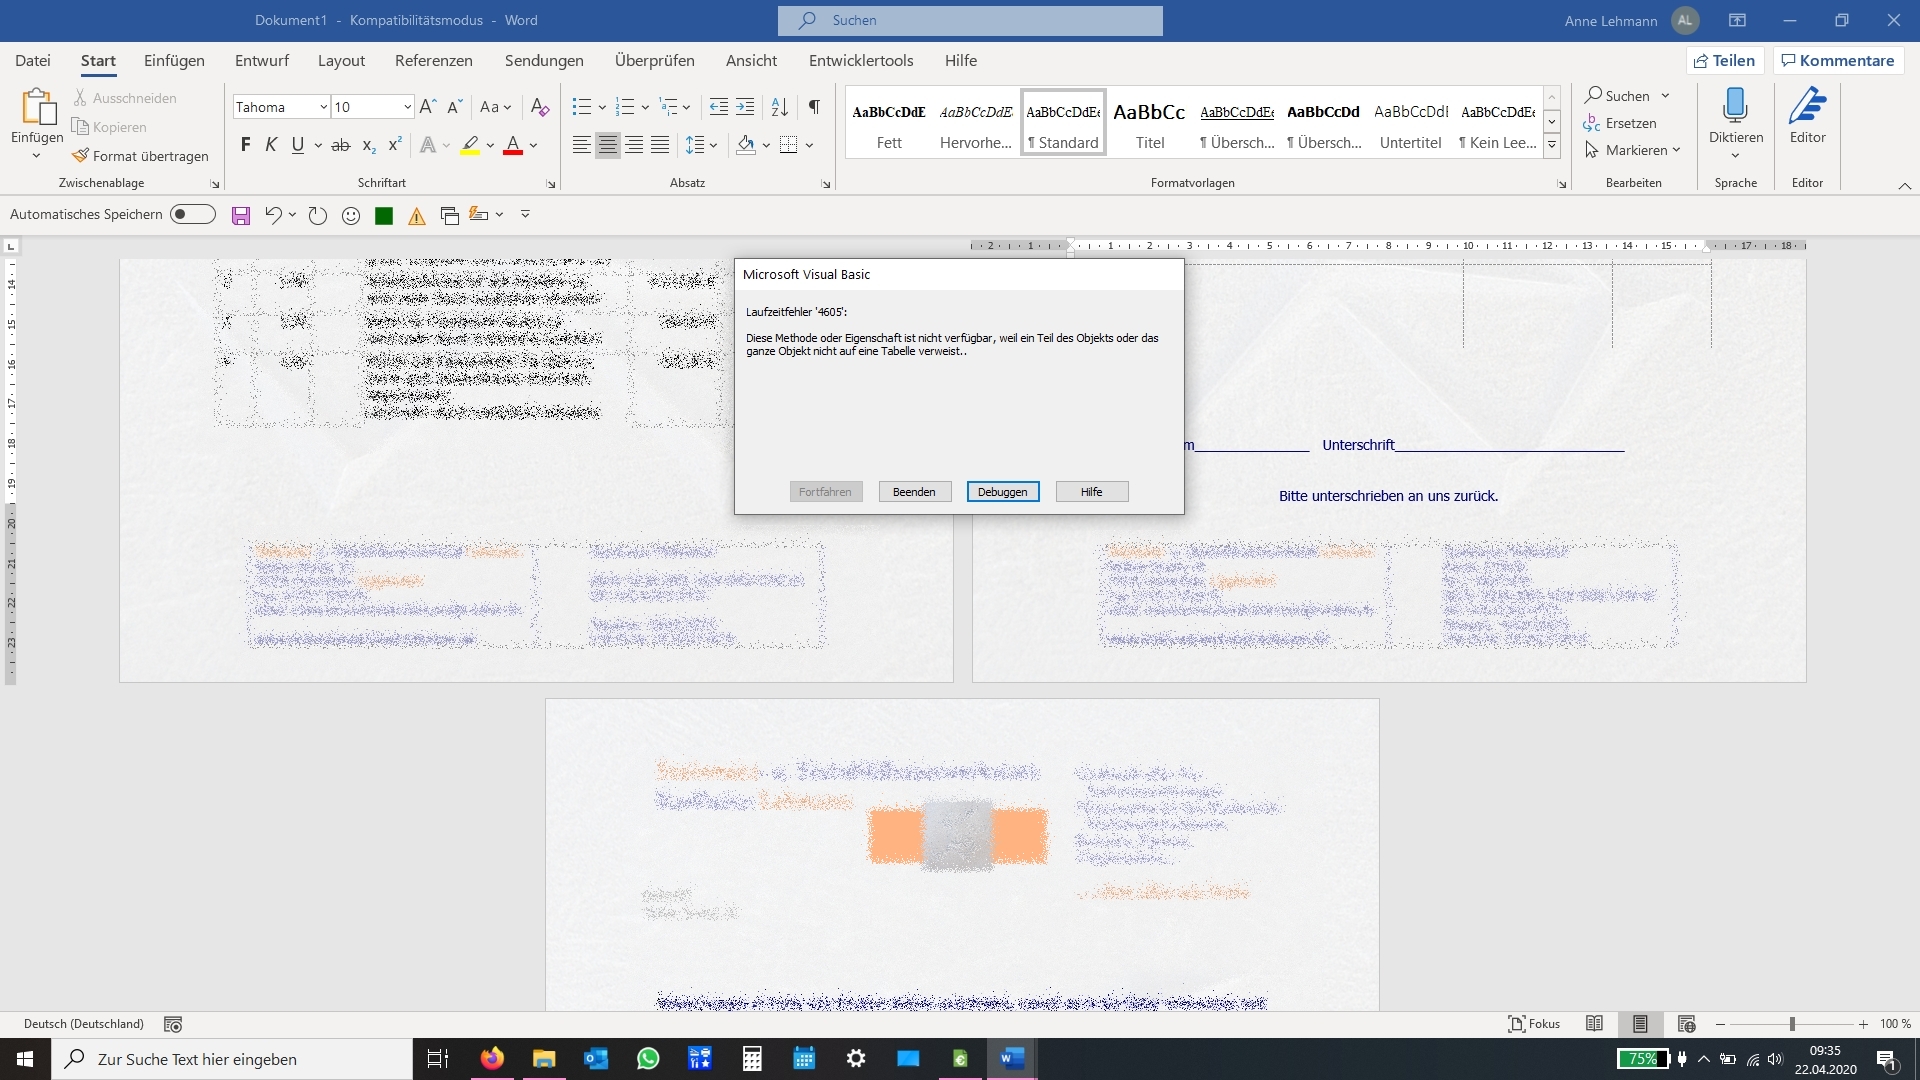1920x1080 pixels.
Task: Click the Debuggen button in dialog
Action: (x=1002, y=492)
